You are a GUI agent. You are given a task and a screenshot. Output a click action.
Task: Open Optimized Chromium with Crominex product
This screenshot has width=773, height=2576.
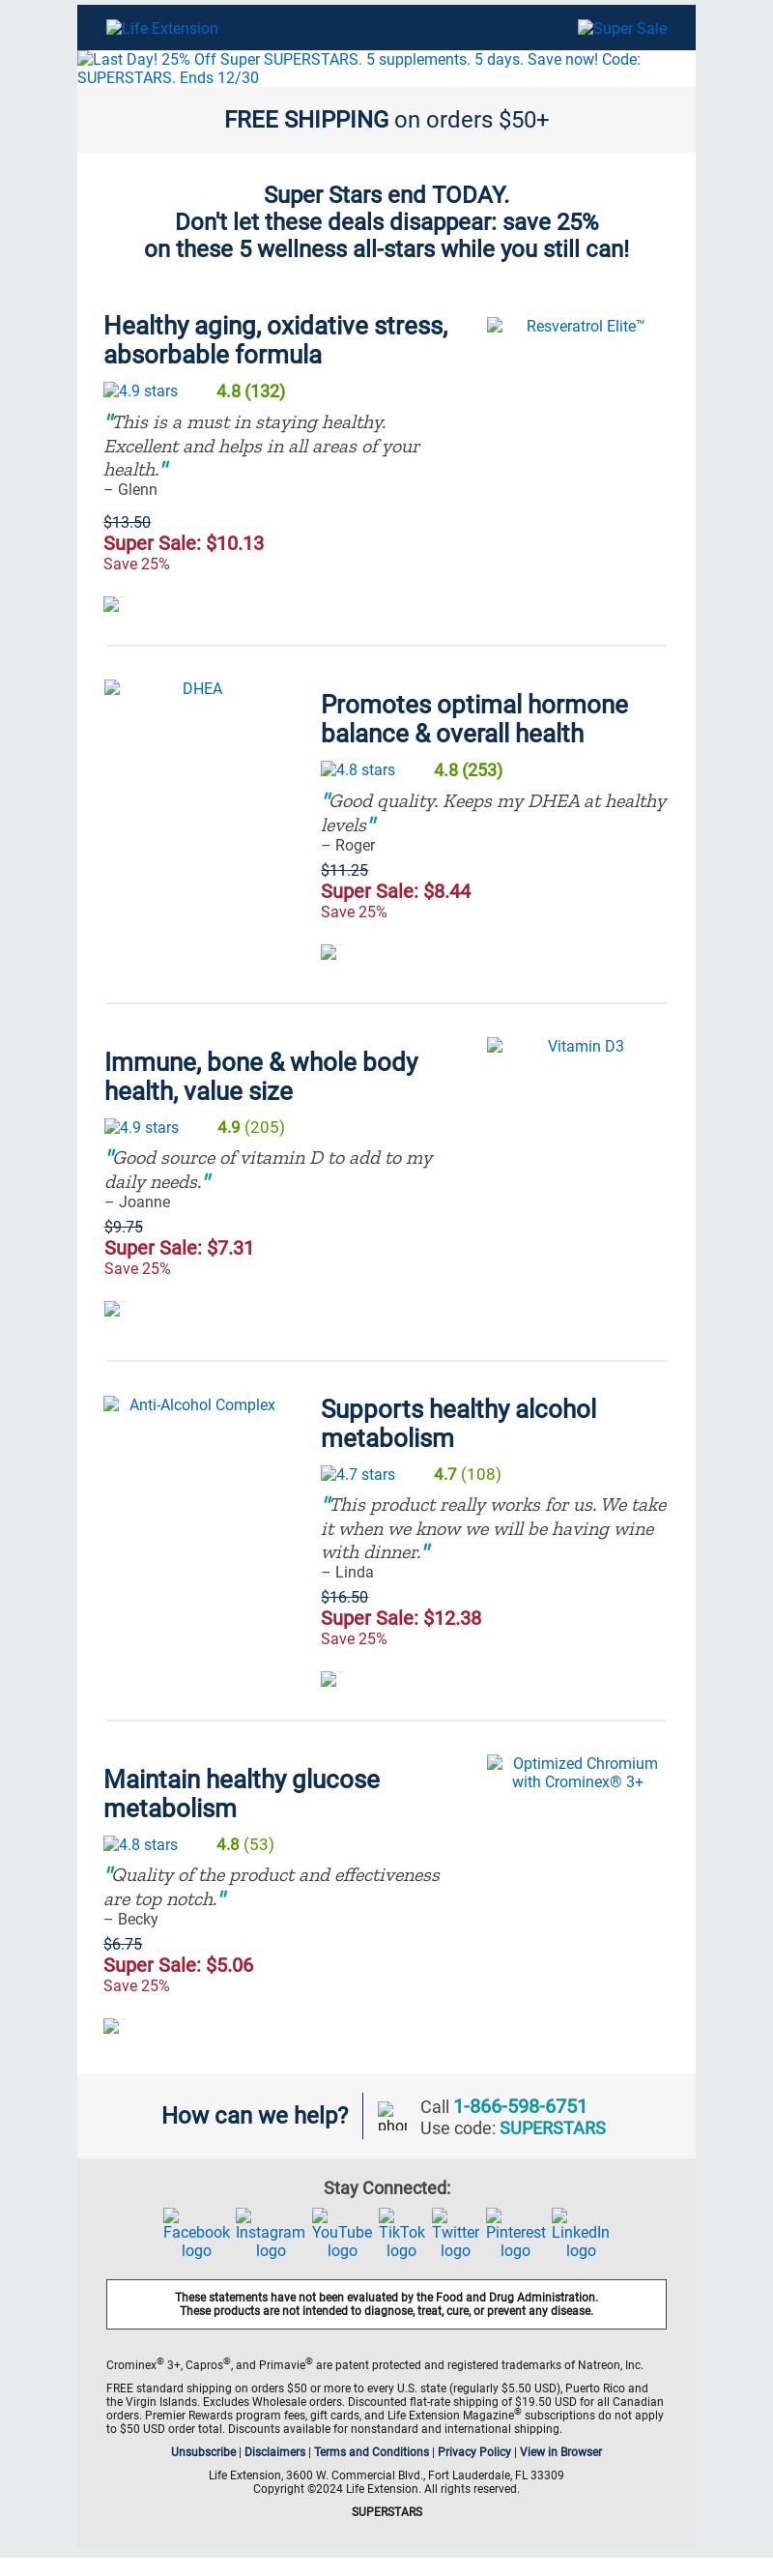576,1772
